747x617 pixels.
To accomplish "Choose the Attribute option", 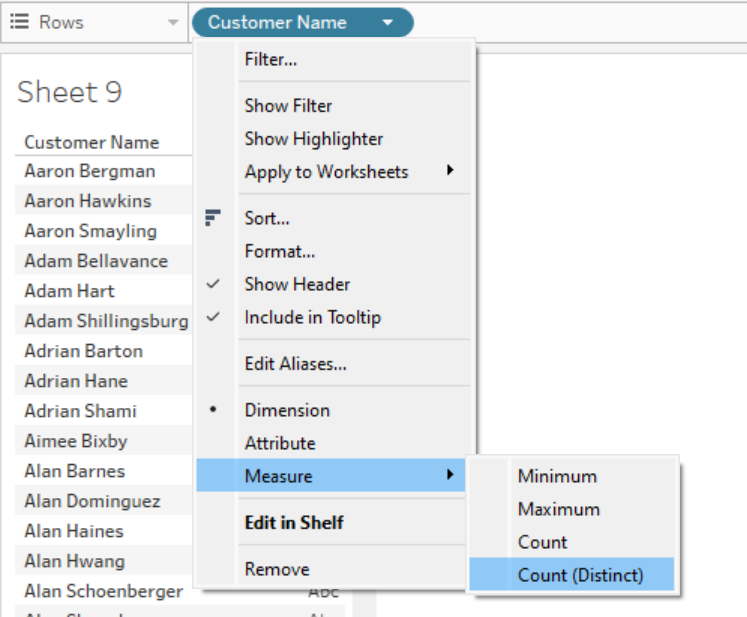I will (x=280, y=443).
